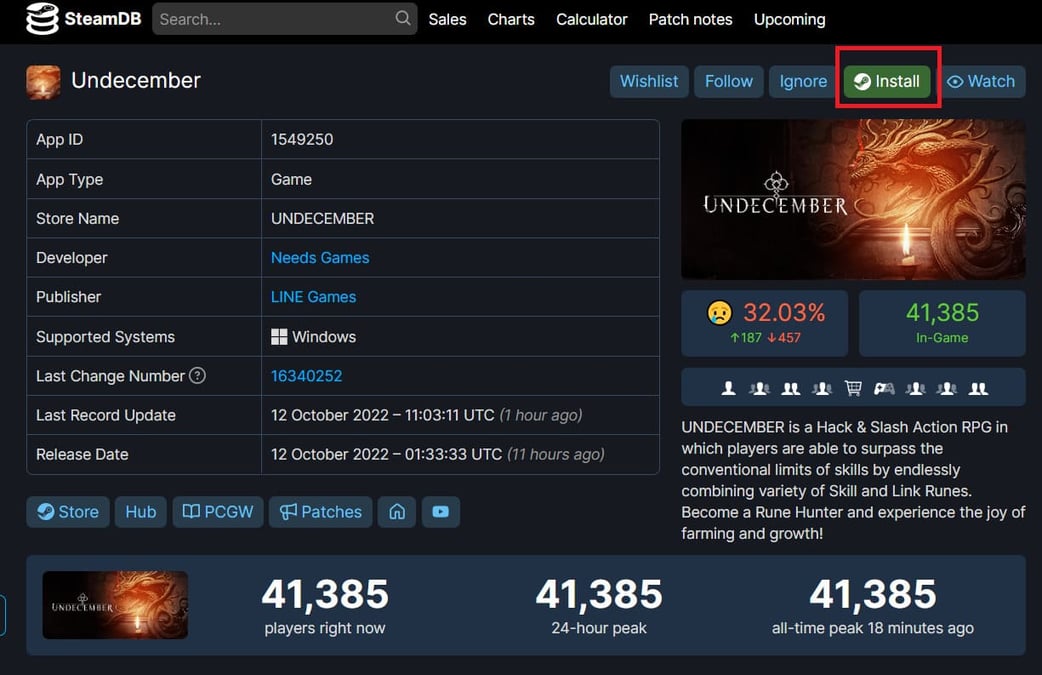This screenshot has height=675, width=1042.
Task: Click the single-player category icon
Action: tap(728, 388)
